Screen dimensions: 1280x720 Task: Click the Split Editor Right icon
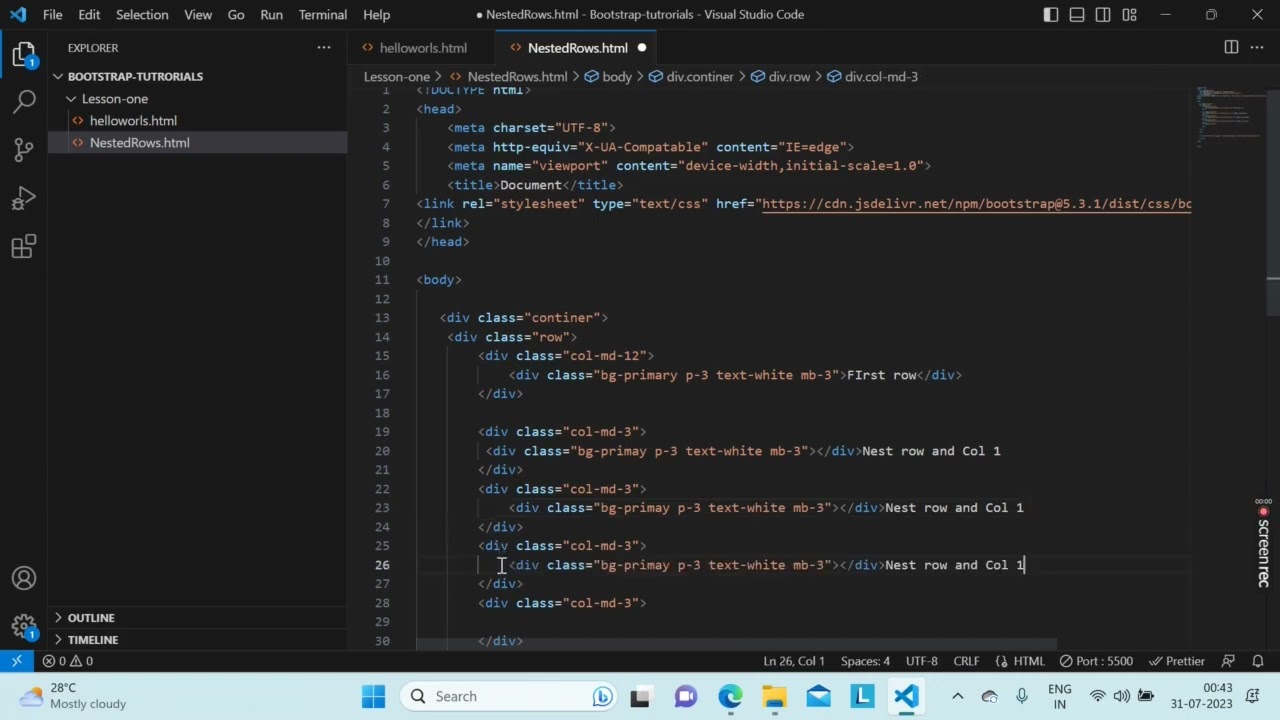[x=1231, y=47]
